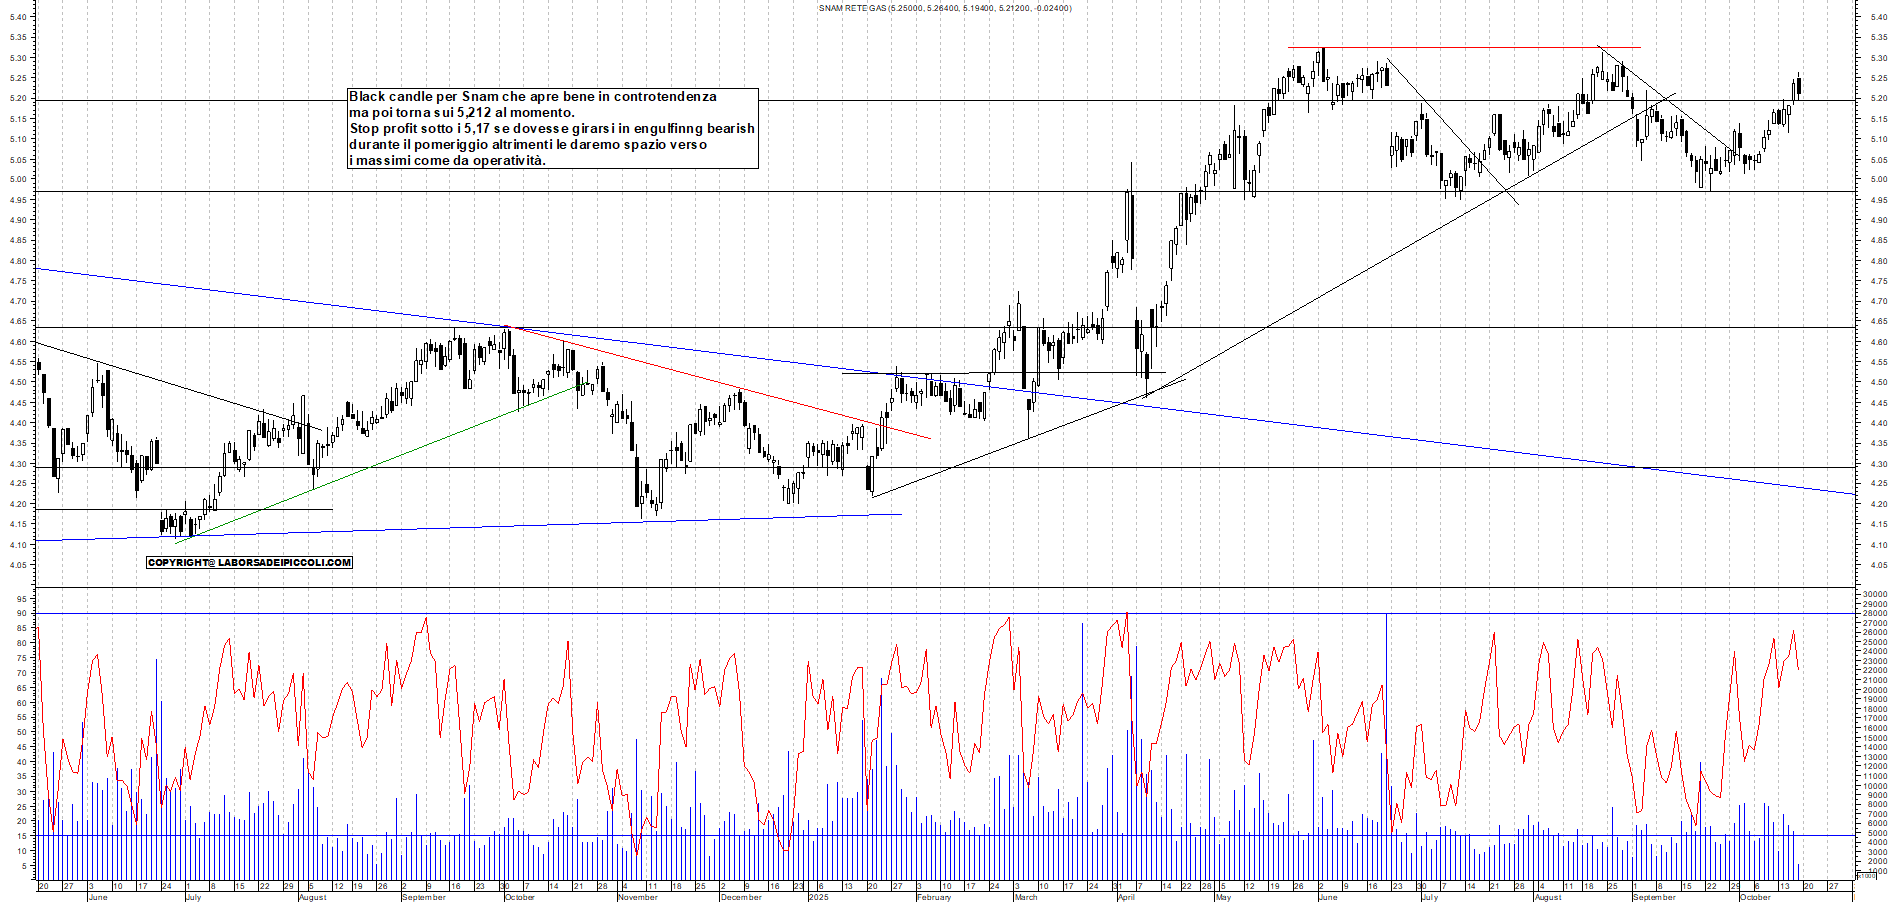
Task: Select the 'Black candle per Snam' annotation box
Action: click(x=552, y=128)
